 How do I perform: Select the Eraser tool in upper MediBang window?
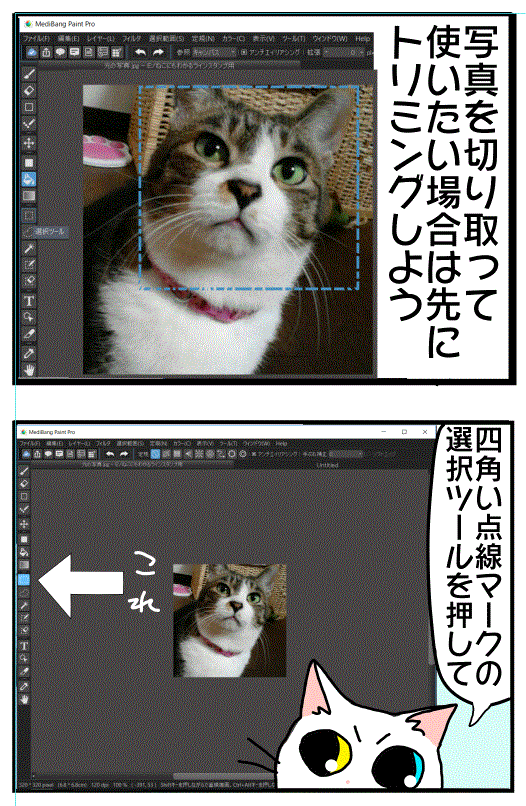[x=29, y=90]
